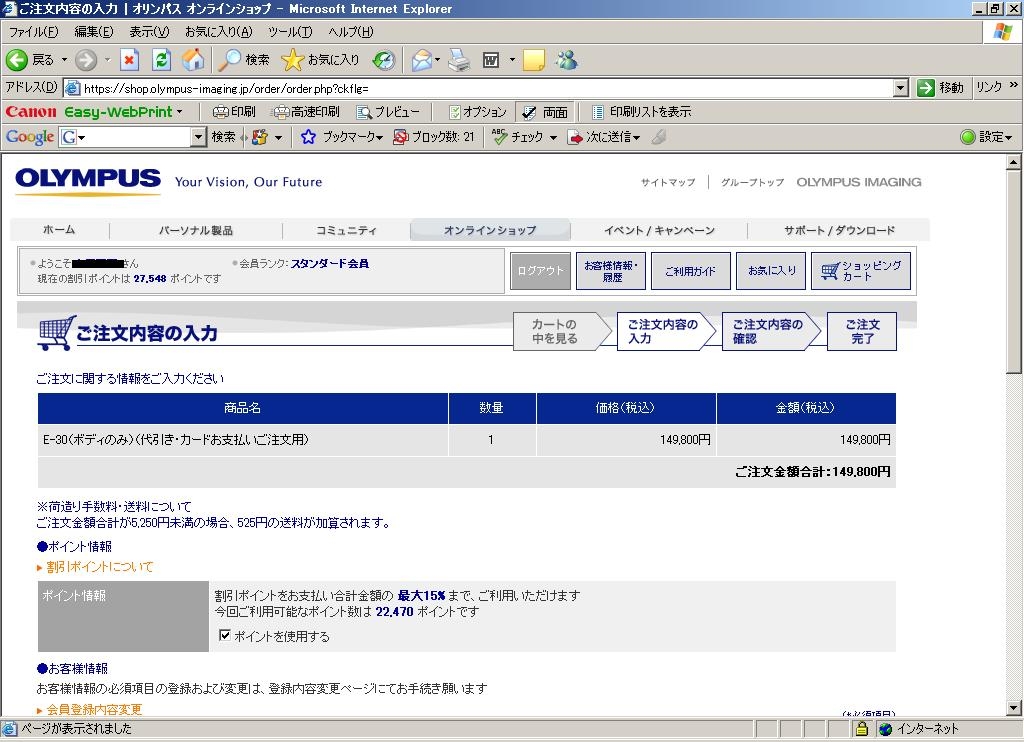This screenshot has height=742, width=1024.
Task: Select the コミュニティ navigation tab
Action: pyautogui.click(x=346, y=230)
